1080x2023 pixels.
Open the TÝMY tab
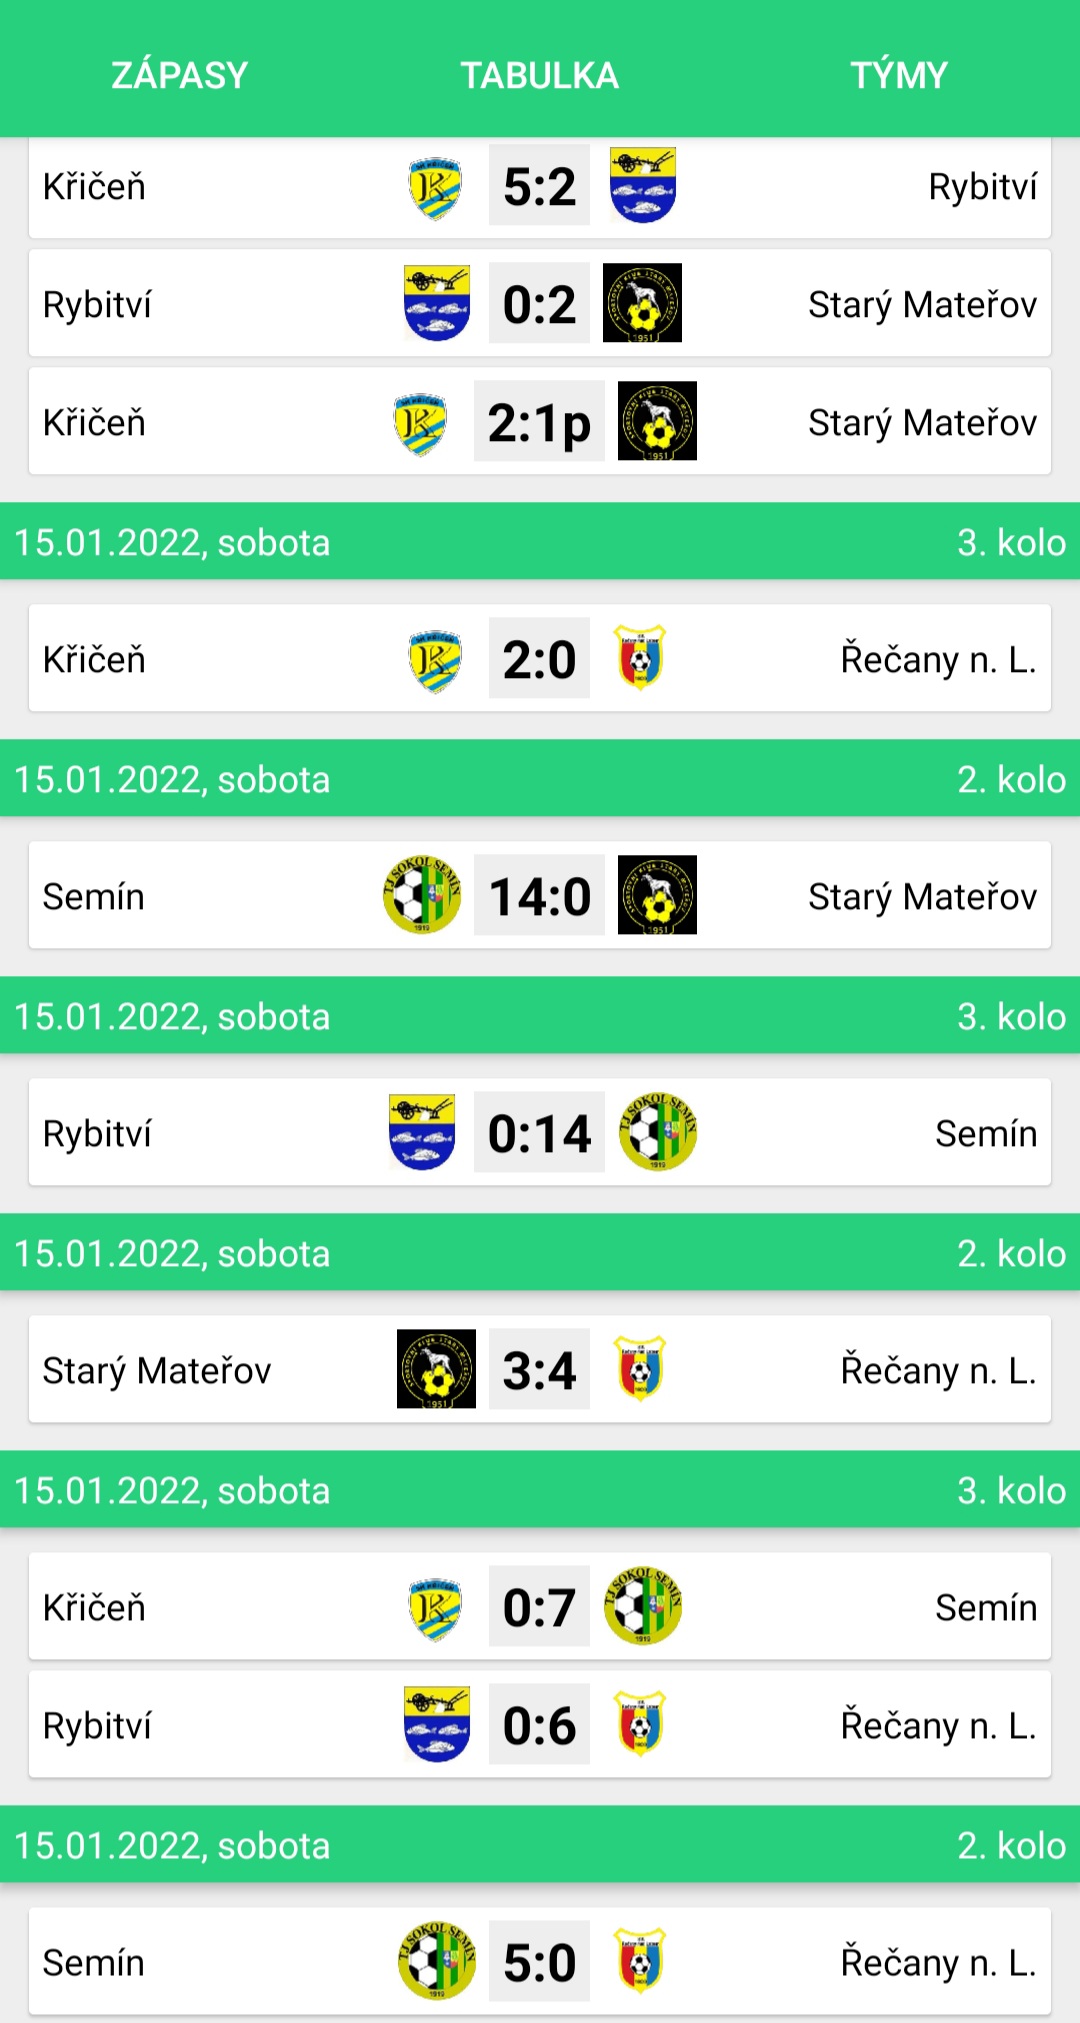point(899,75)
